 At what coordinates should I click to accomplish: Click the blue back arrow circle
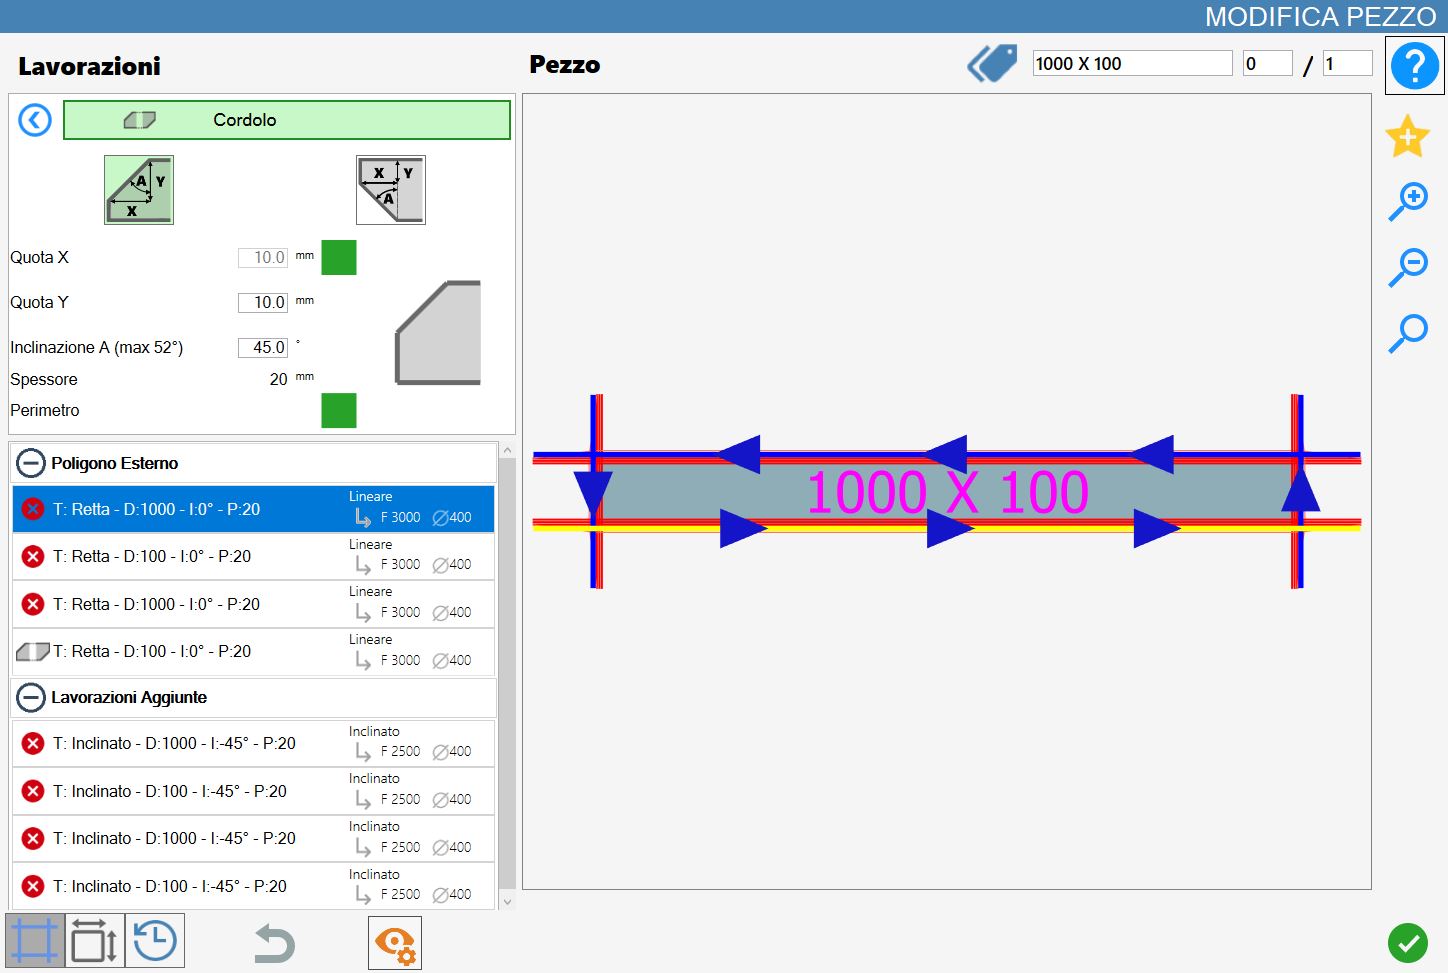pyautogui.click(x=35, y=120)
